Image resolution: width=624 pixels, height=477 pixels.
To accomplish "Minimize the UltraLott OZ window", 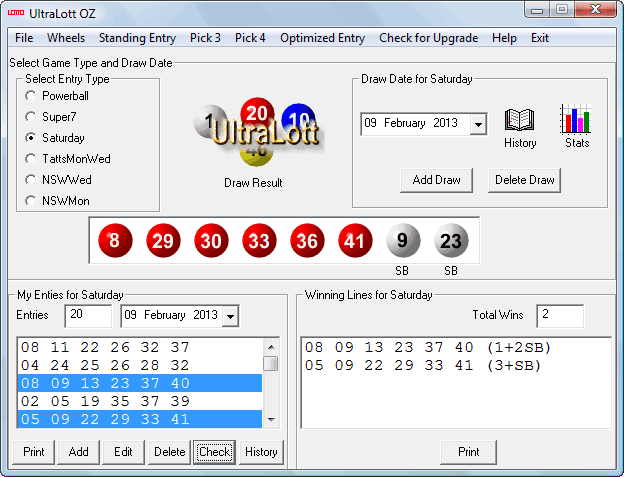I will [537, 10].
